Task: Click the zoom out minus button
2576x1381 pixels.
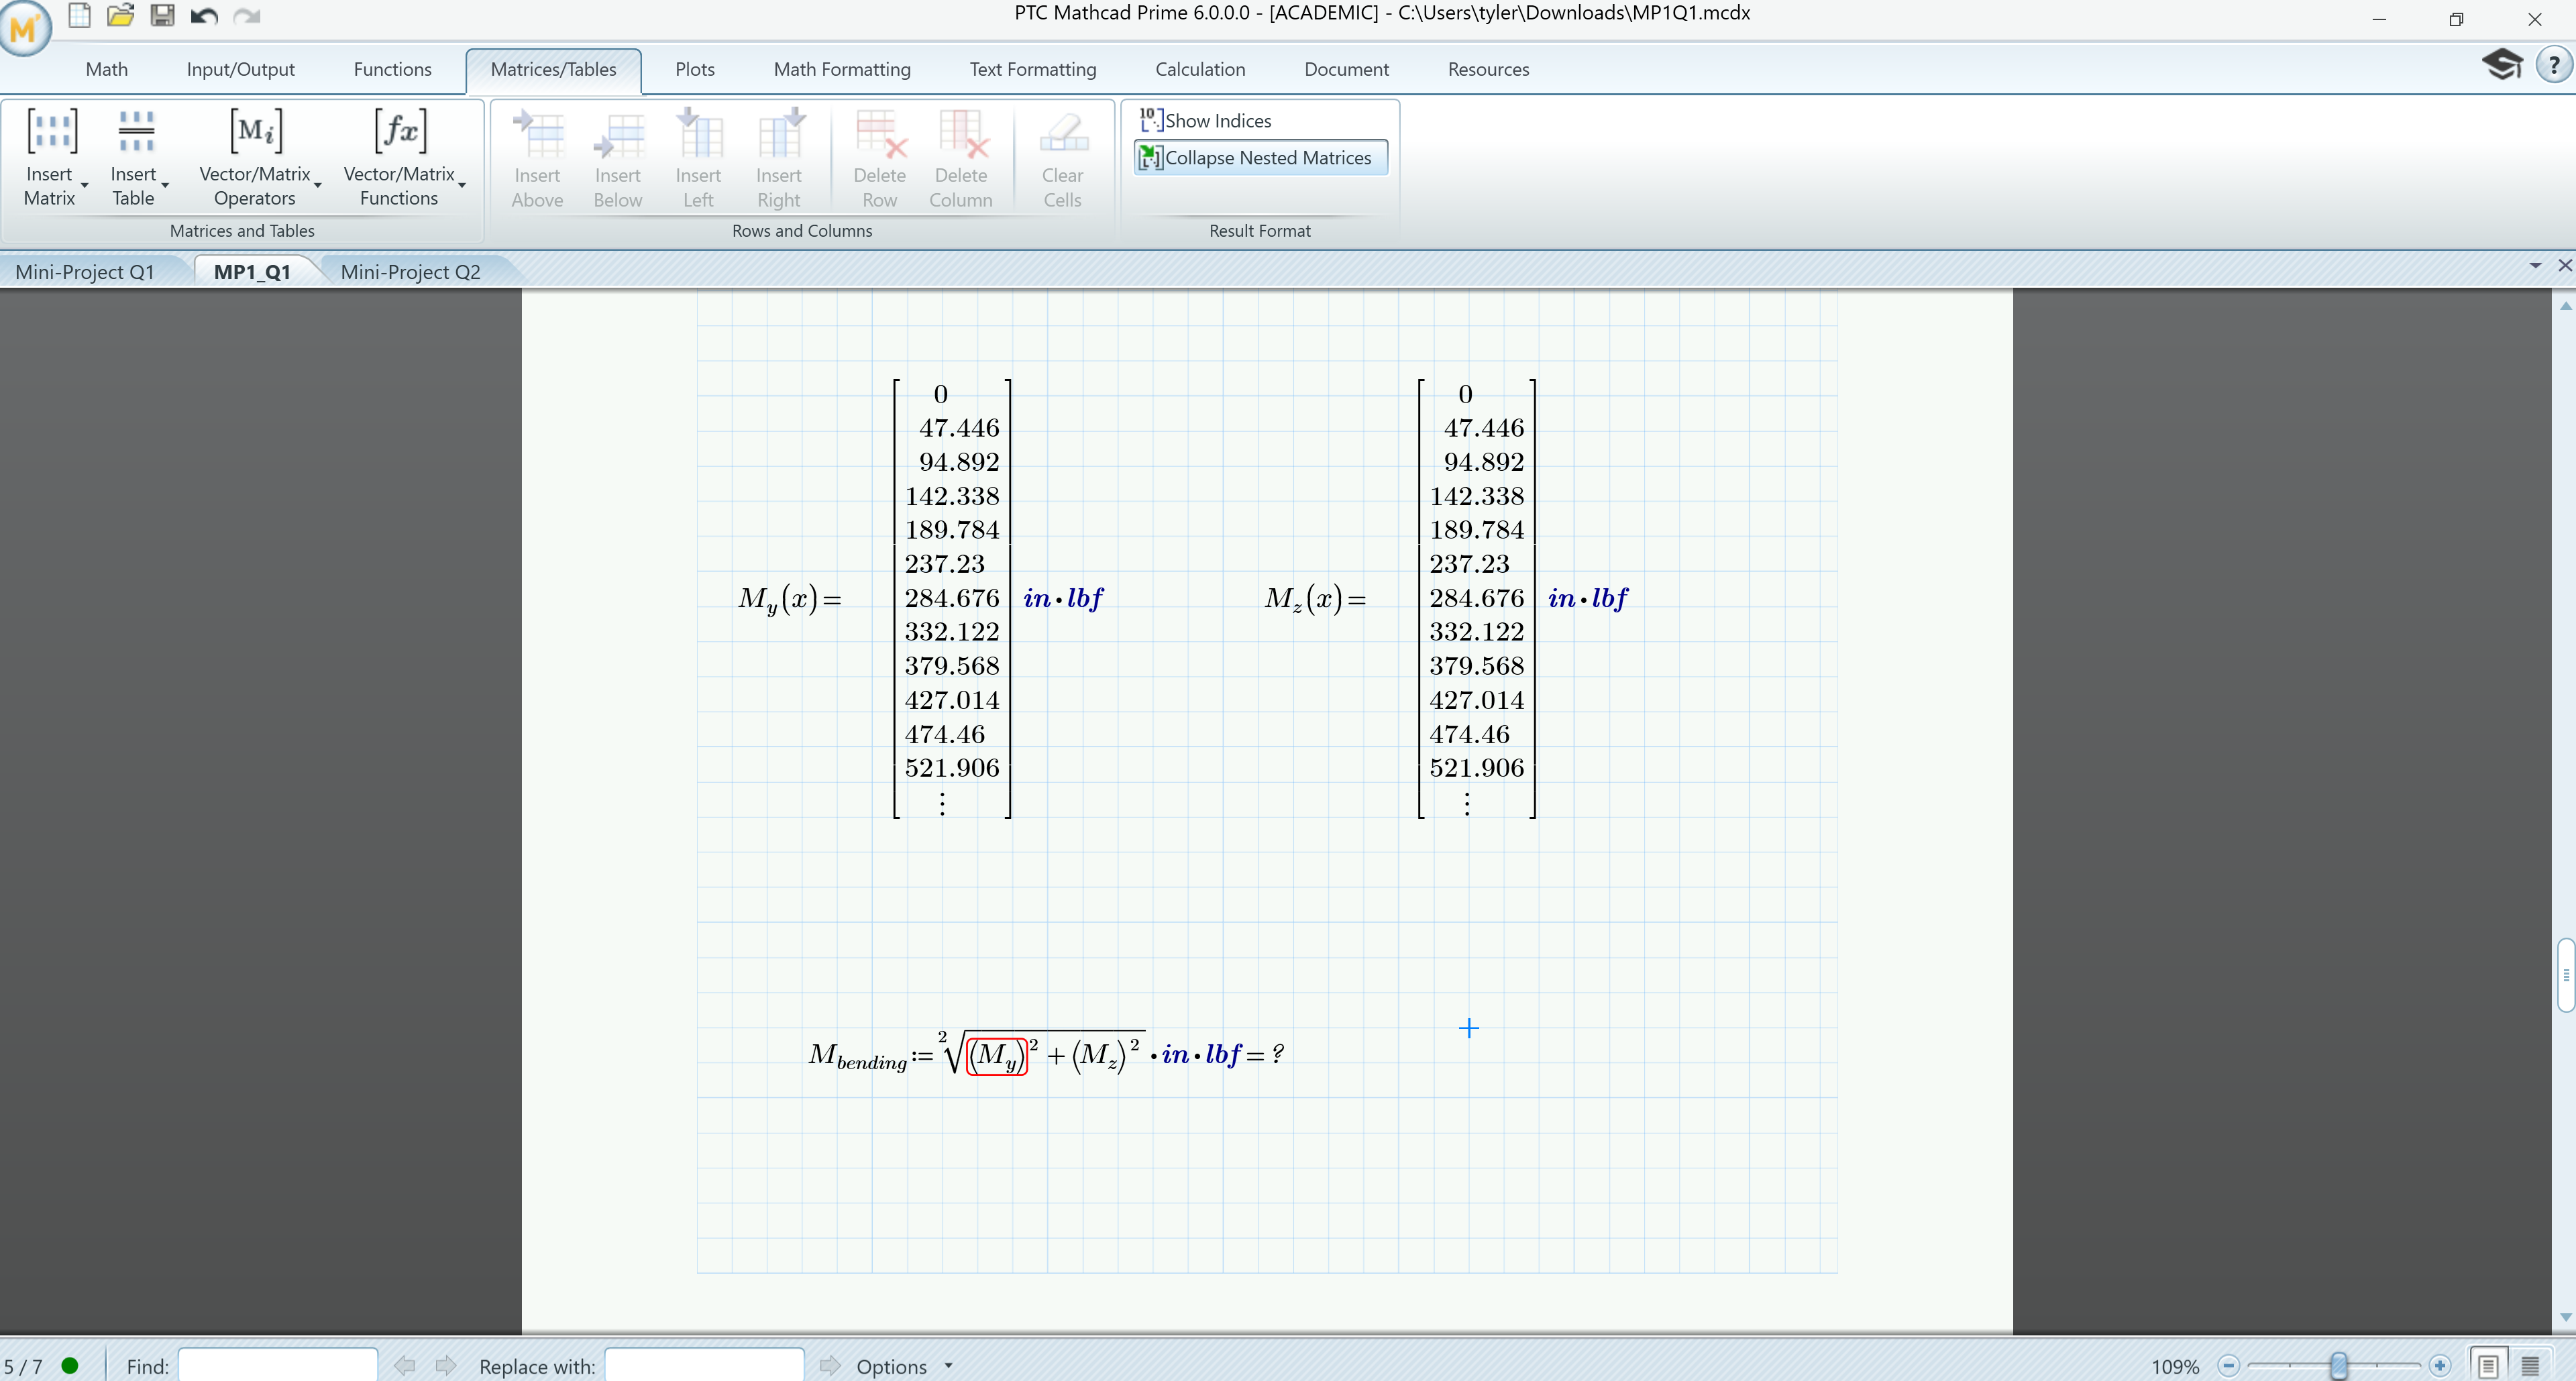Action: pyautogui.click(x=2228, y=1365)
